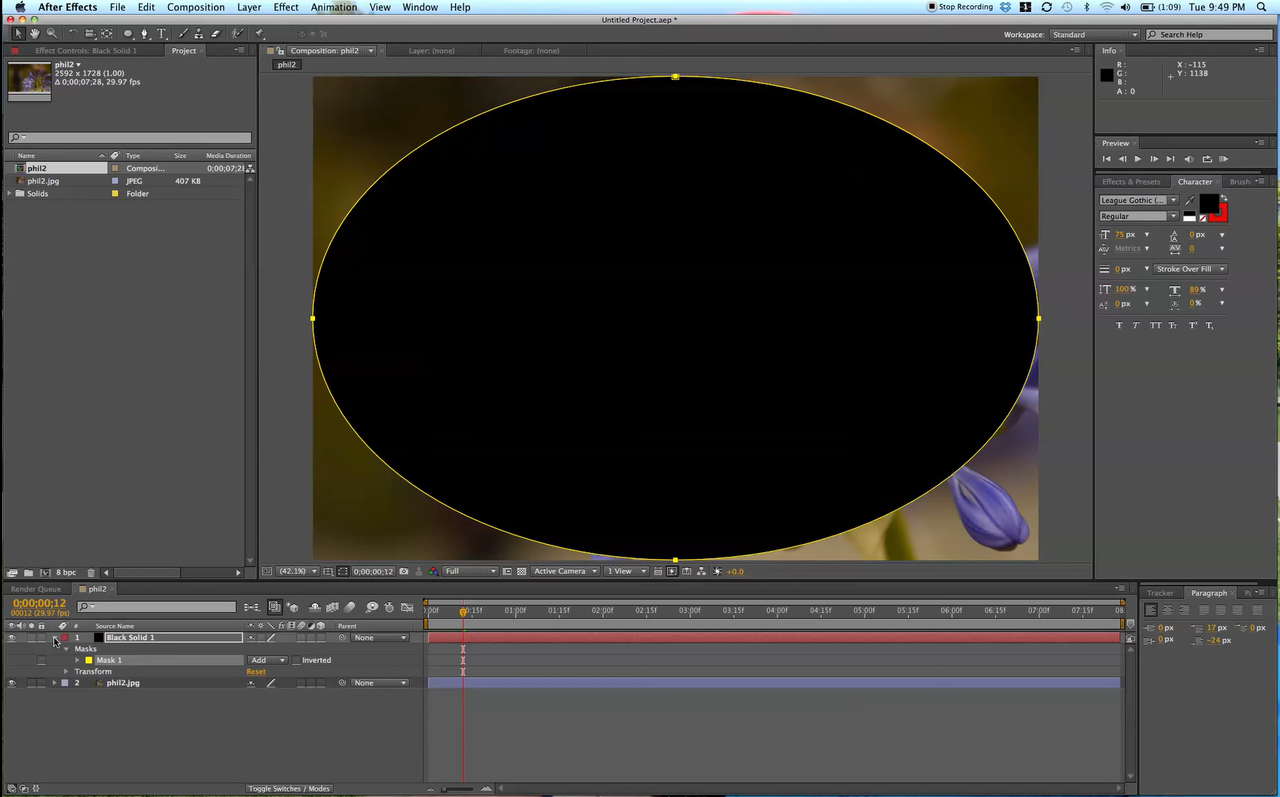Open the Animation menu

[334, 7]
